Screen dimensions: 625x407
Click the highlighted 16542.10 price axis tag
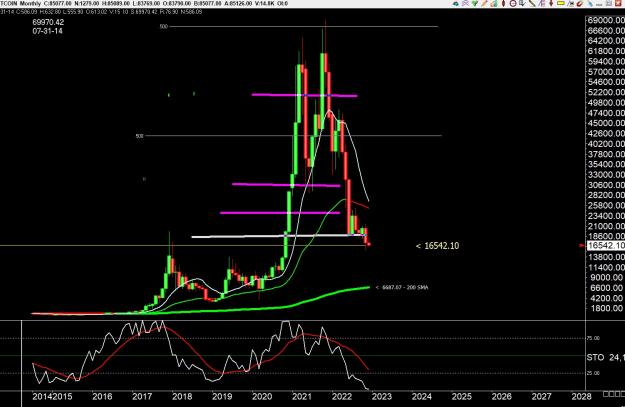coord(606,246)
